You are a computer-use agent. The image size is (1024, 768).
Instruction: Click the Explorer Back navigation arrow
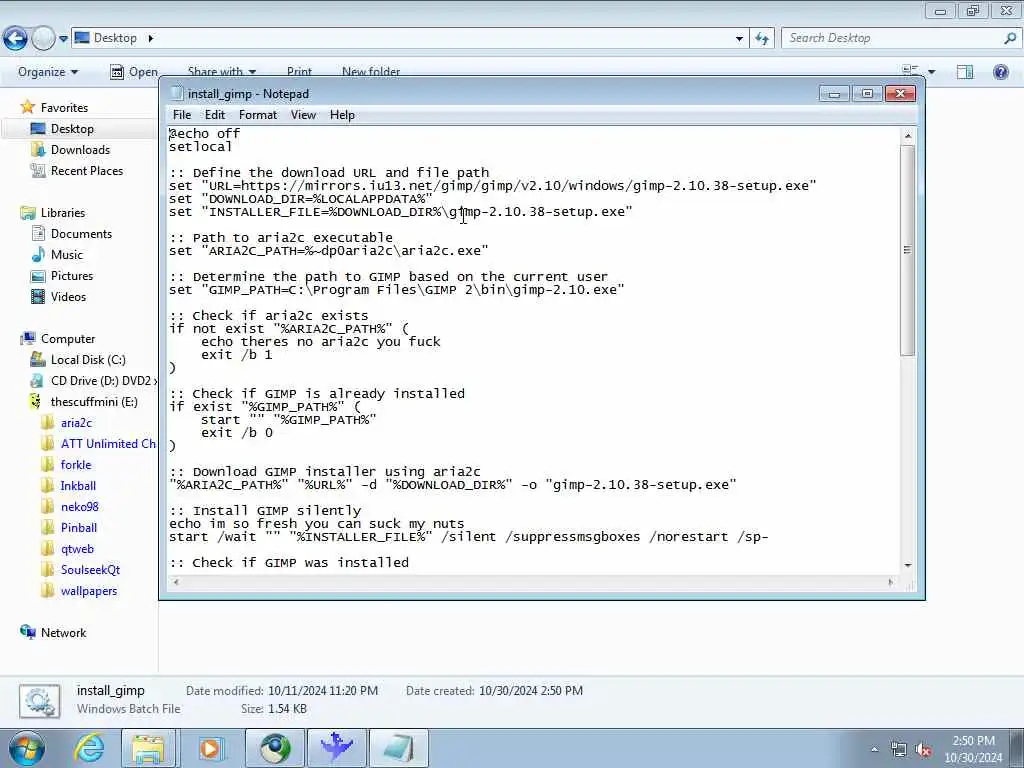16,39
